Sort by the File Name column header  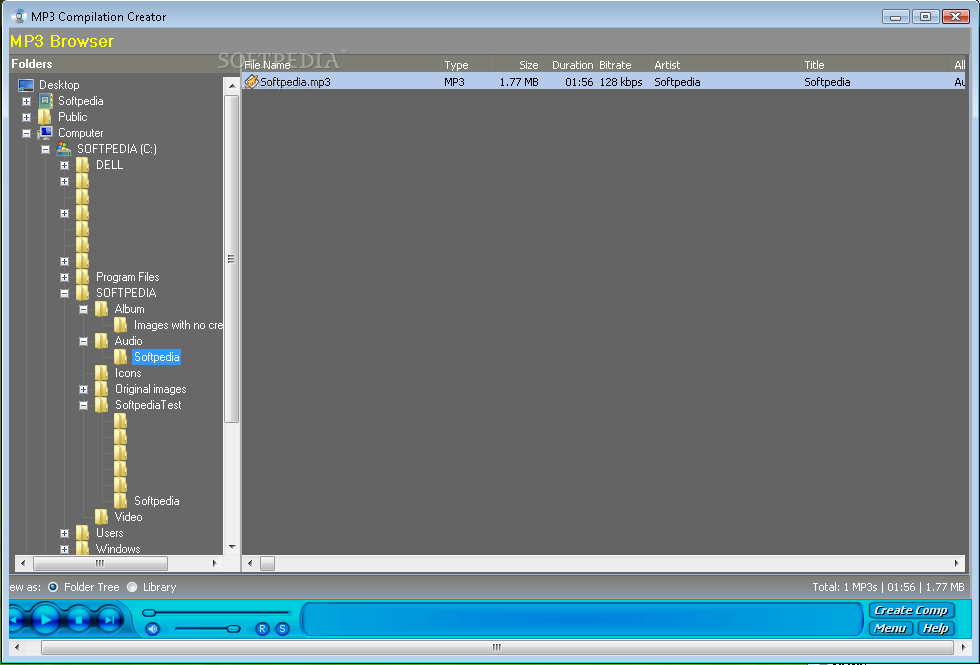click(341, 65)
